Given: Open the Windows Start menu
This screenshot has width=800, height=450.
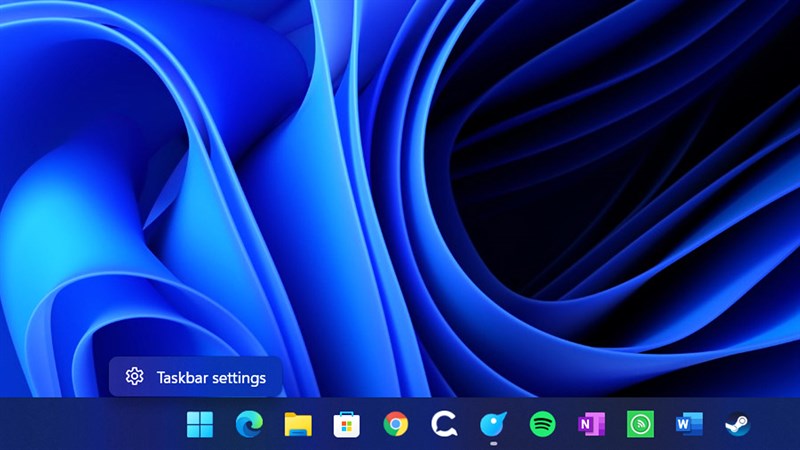Looking at the screenshot, I should coord(200,425).
